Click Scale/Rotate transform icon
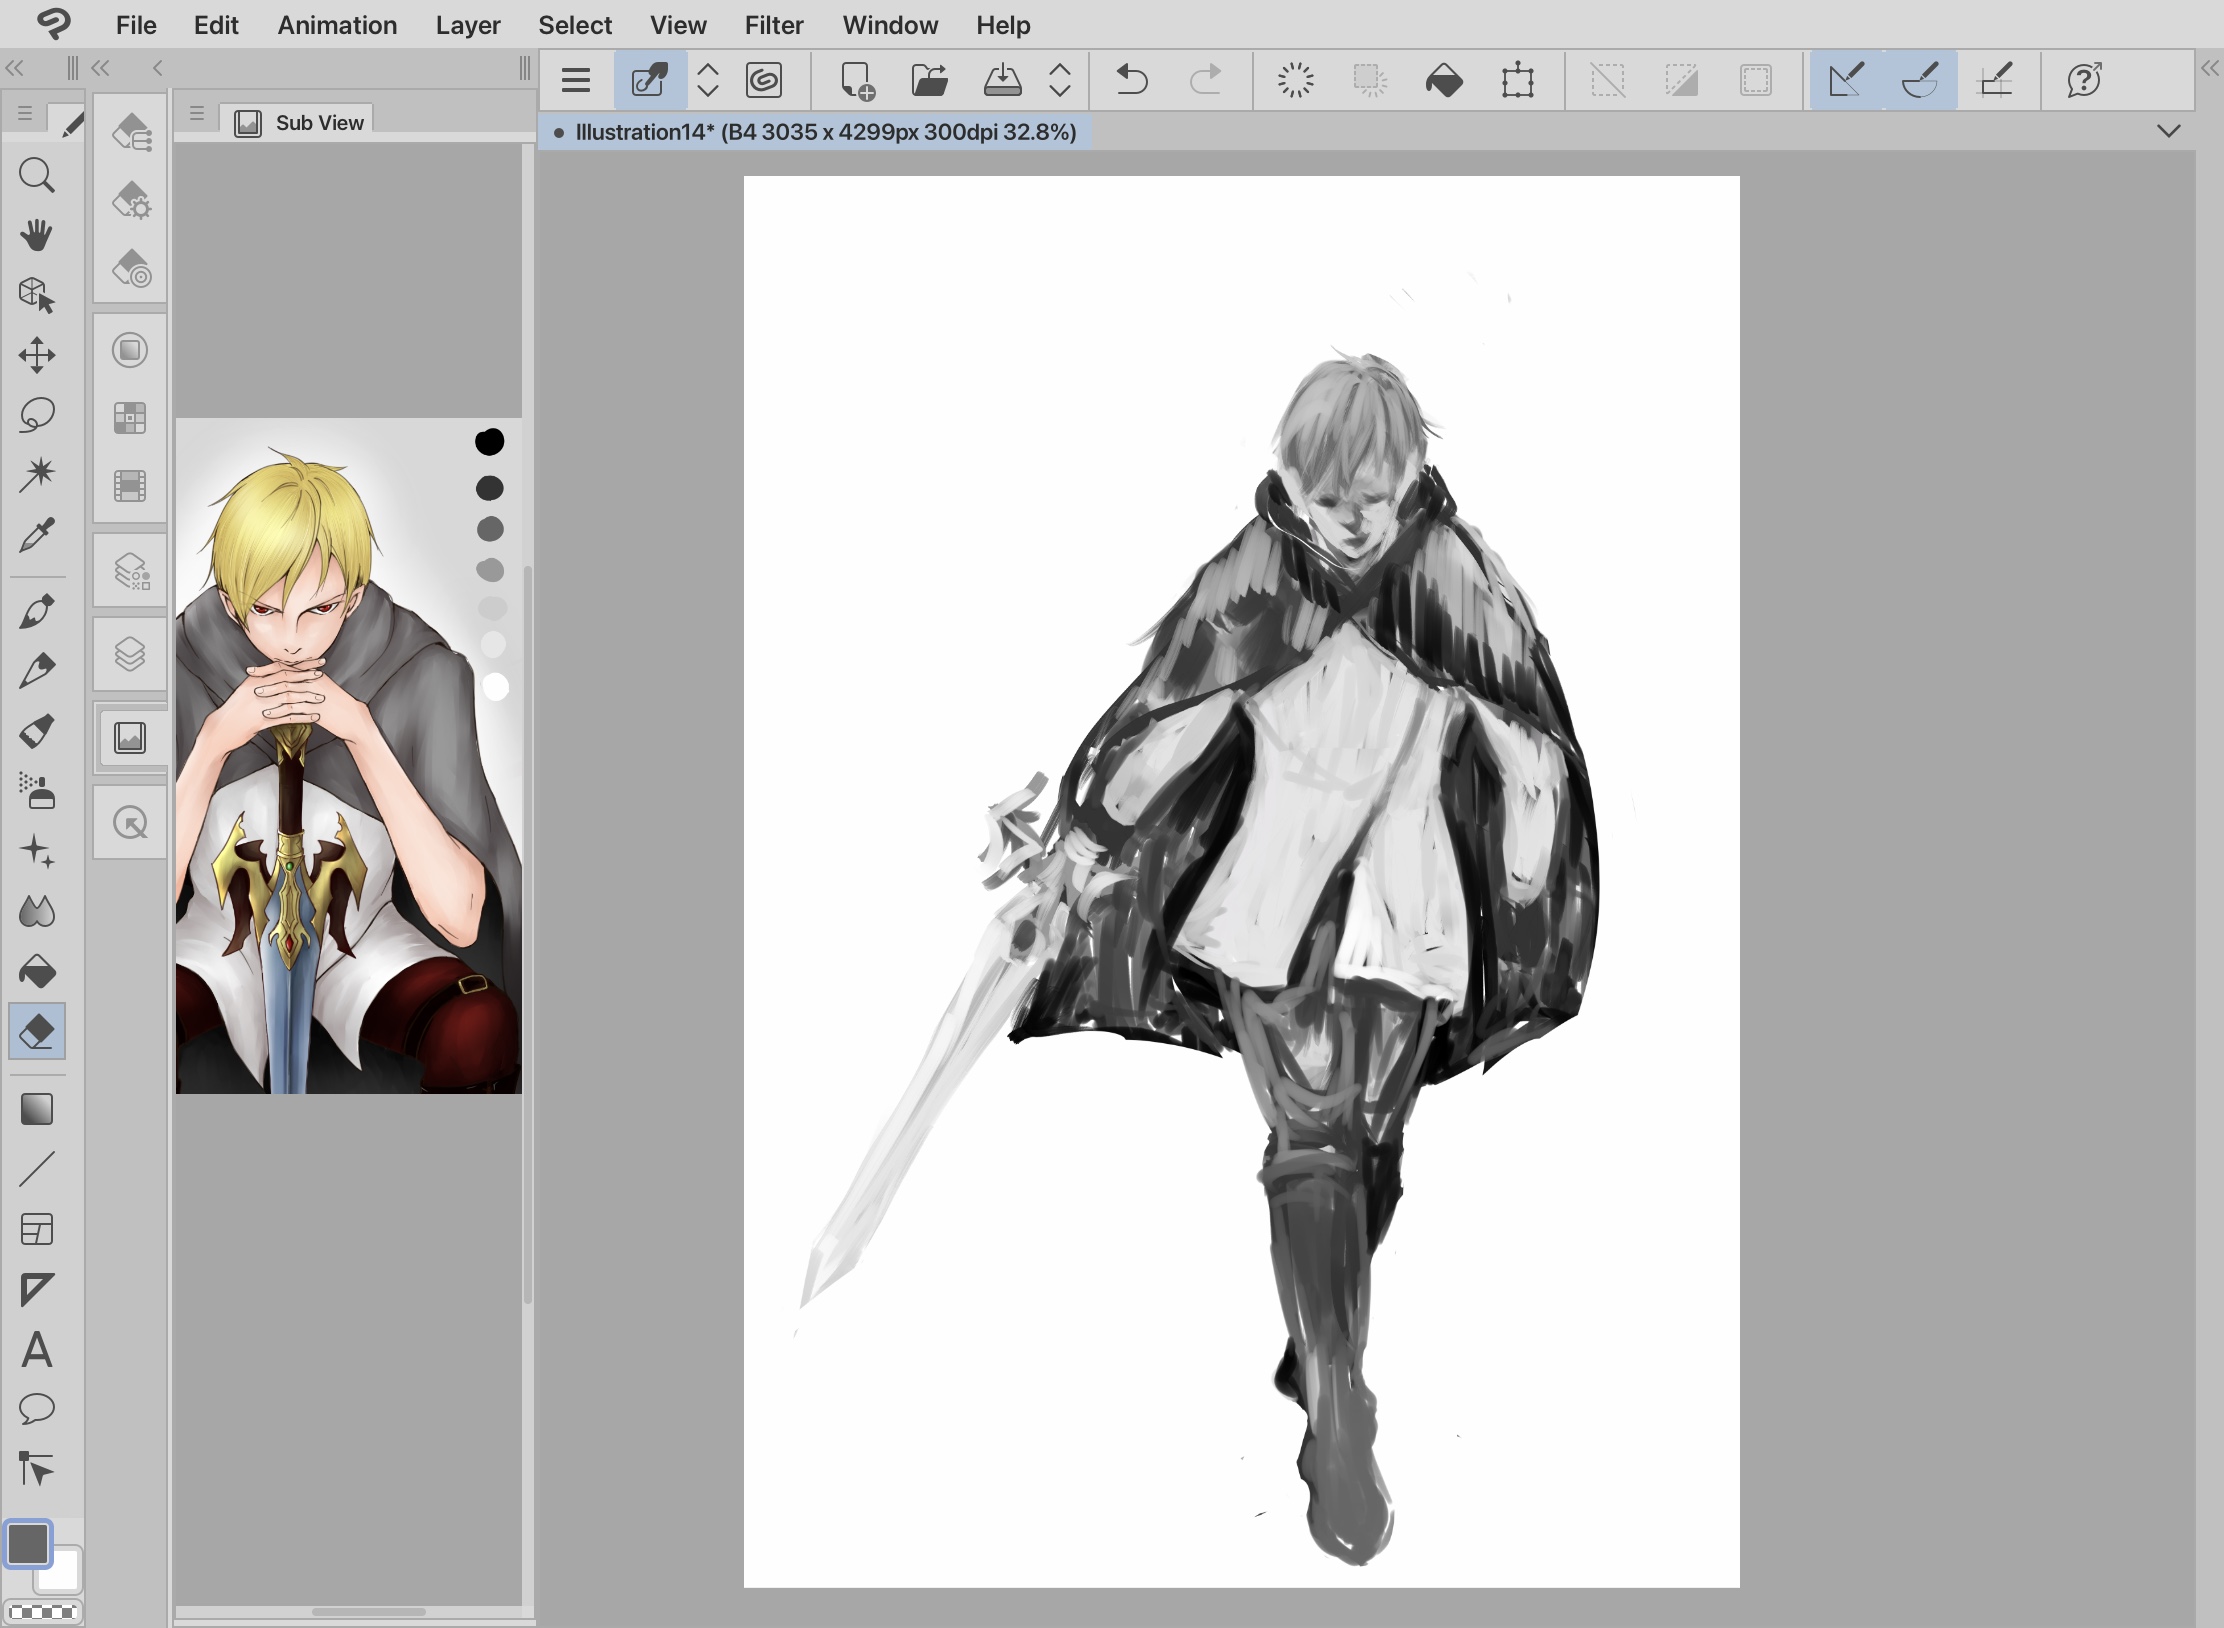 [x=1518, y=80]
